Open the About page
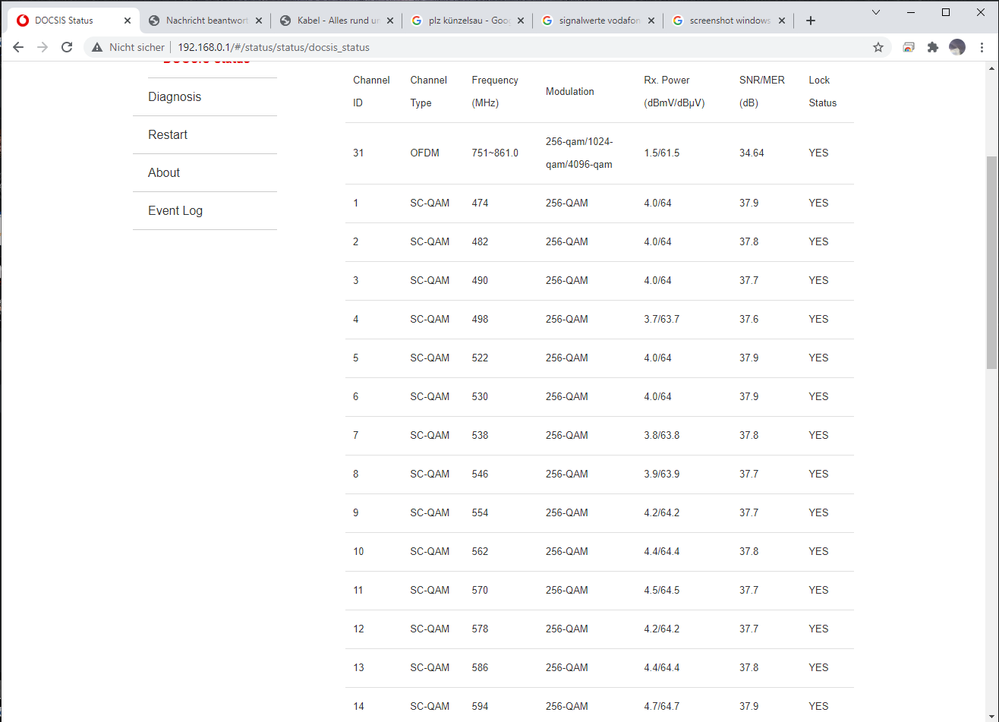 coord(163,172)
